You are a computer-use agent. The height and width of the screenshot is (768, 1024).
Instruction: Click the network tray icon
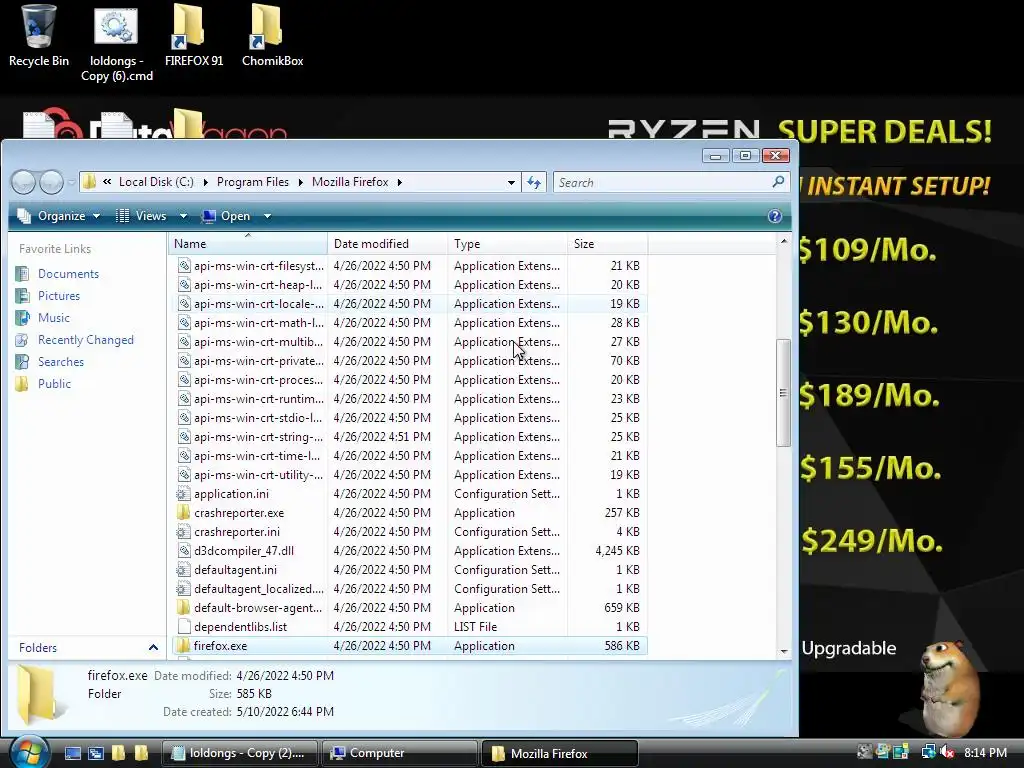(x=928, y=752)
